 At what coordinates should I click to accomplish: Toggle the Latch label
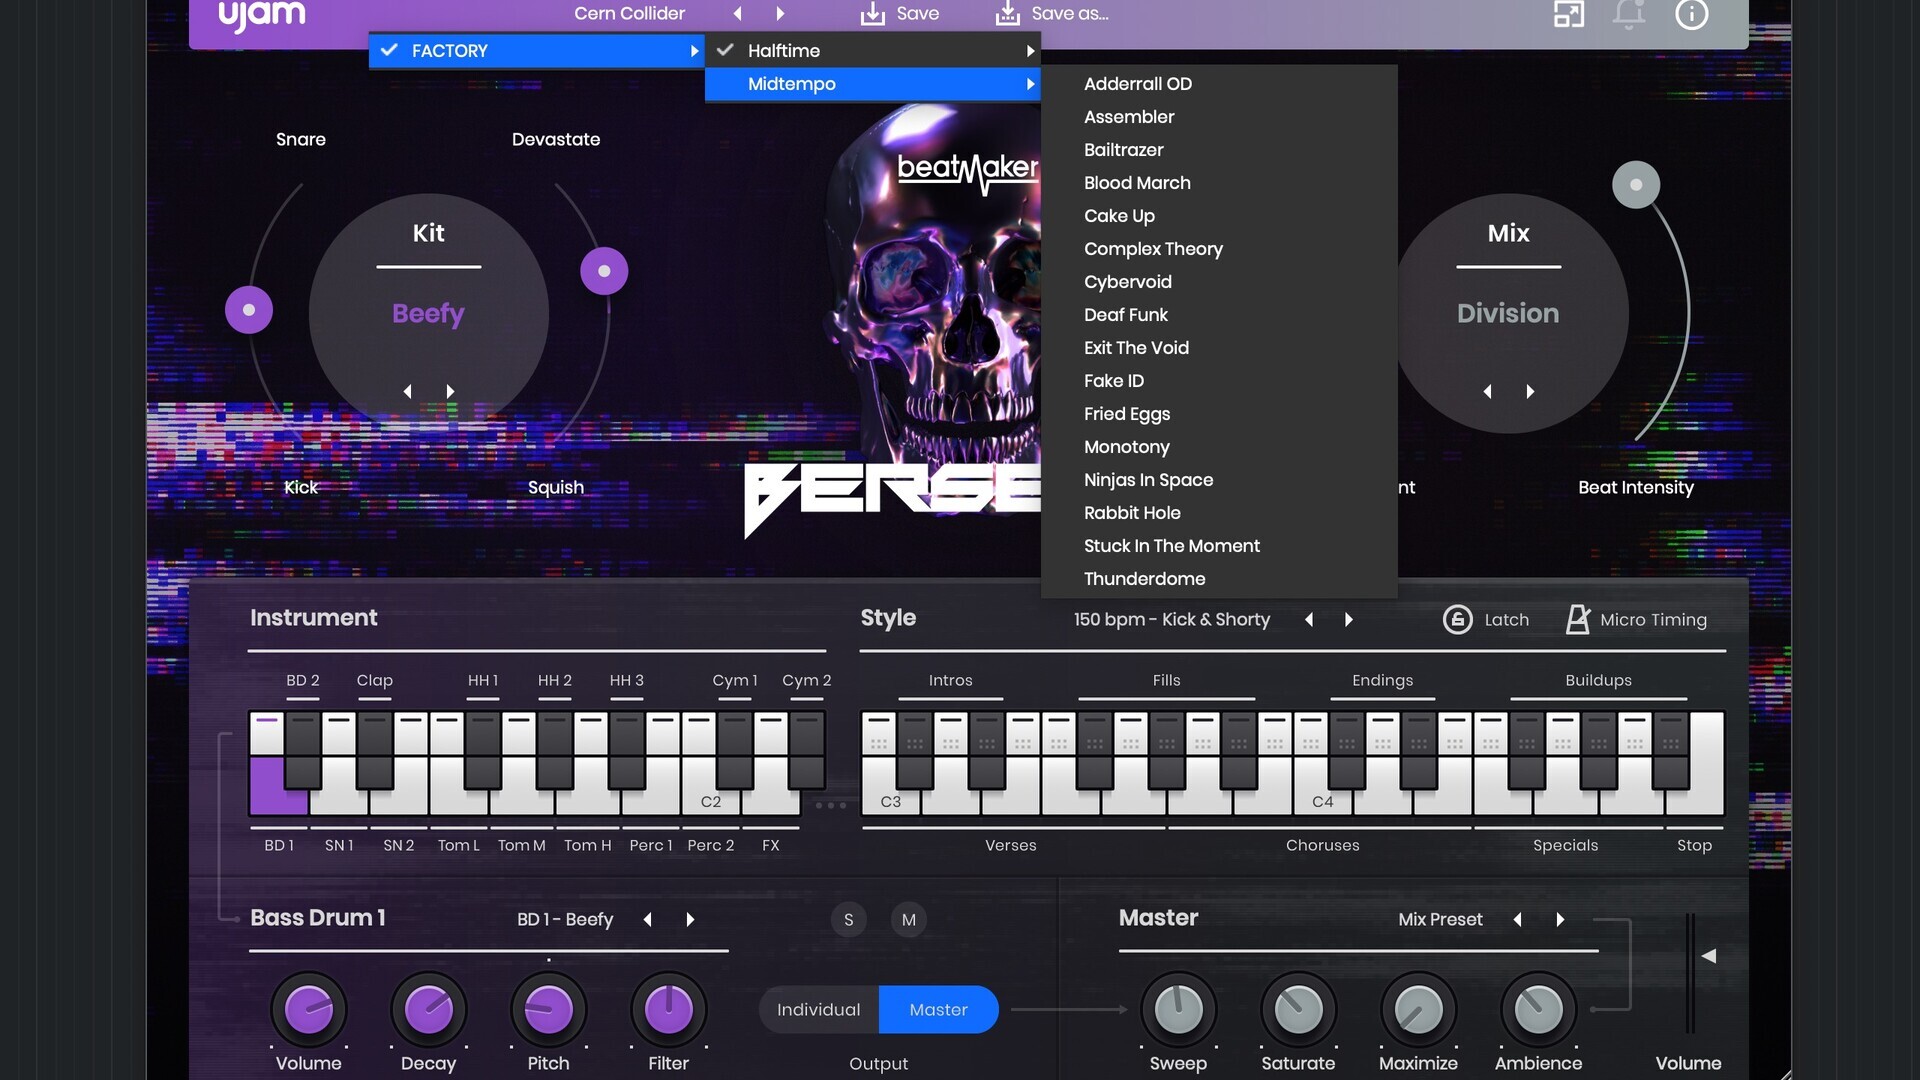pos(1506,620)
